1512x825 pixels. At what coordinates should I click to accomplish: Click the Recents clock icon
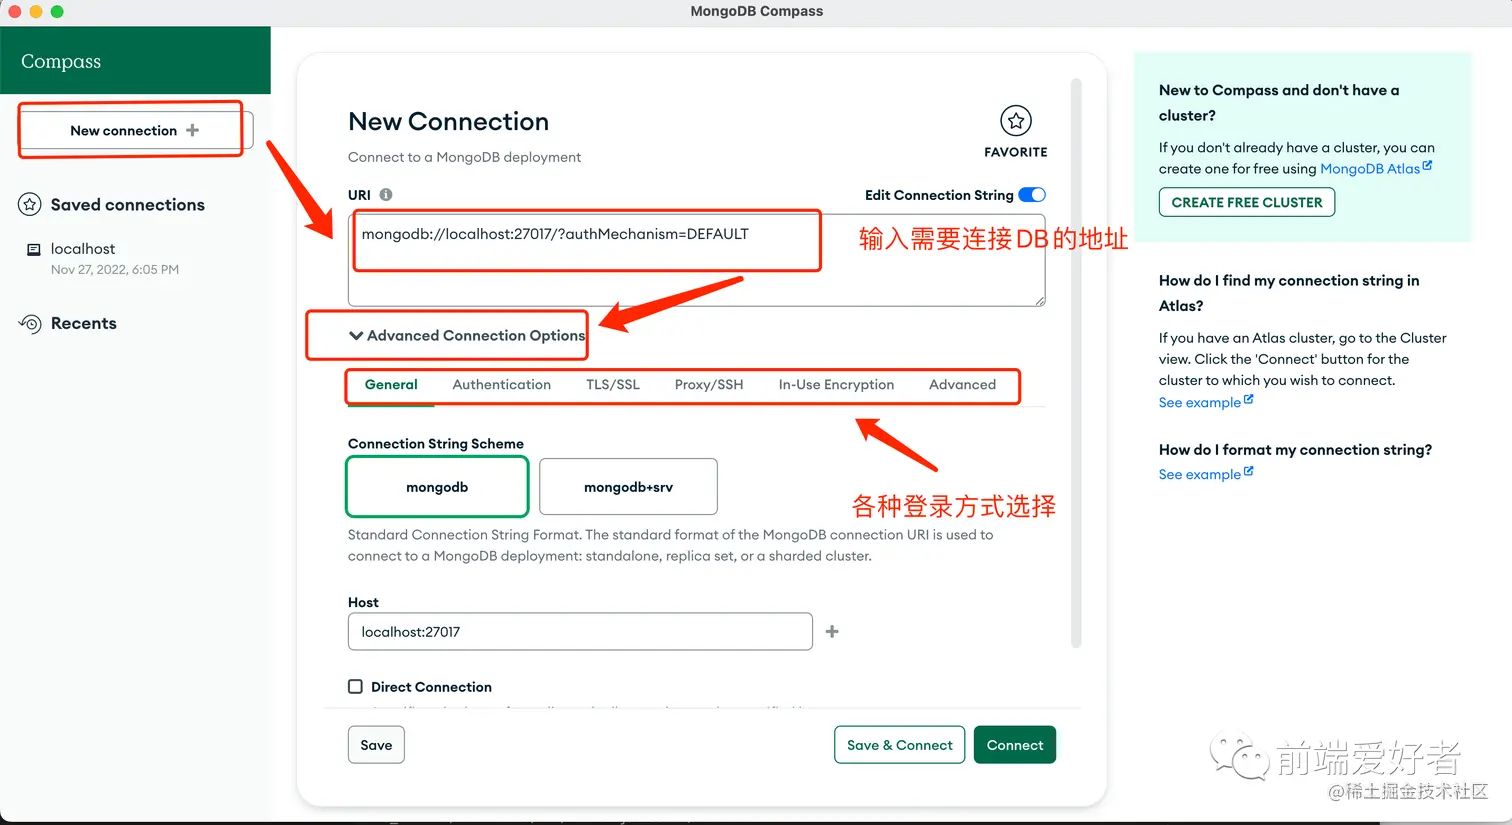pyautogui.click(x=30, y=323)
